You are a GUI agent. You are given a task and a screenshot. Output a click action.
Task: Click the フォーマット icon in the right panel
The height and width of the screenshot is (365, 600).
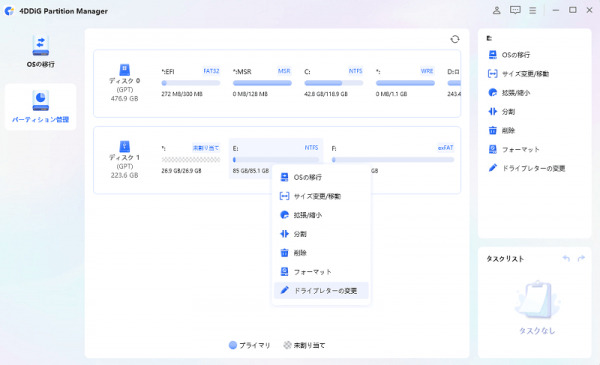coord(492,149)
